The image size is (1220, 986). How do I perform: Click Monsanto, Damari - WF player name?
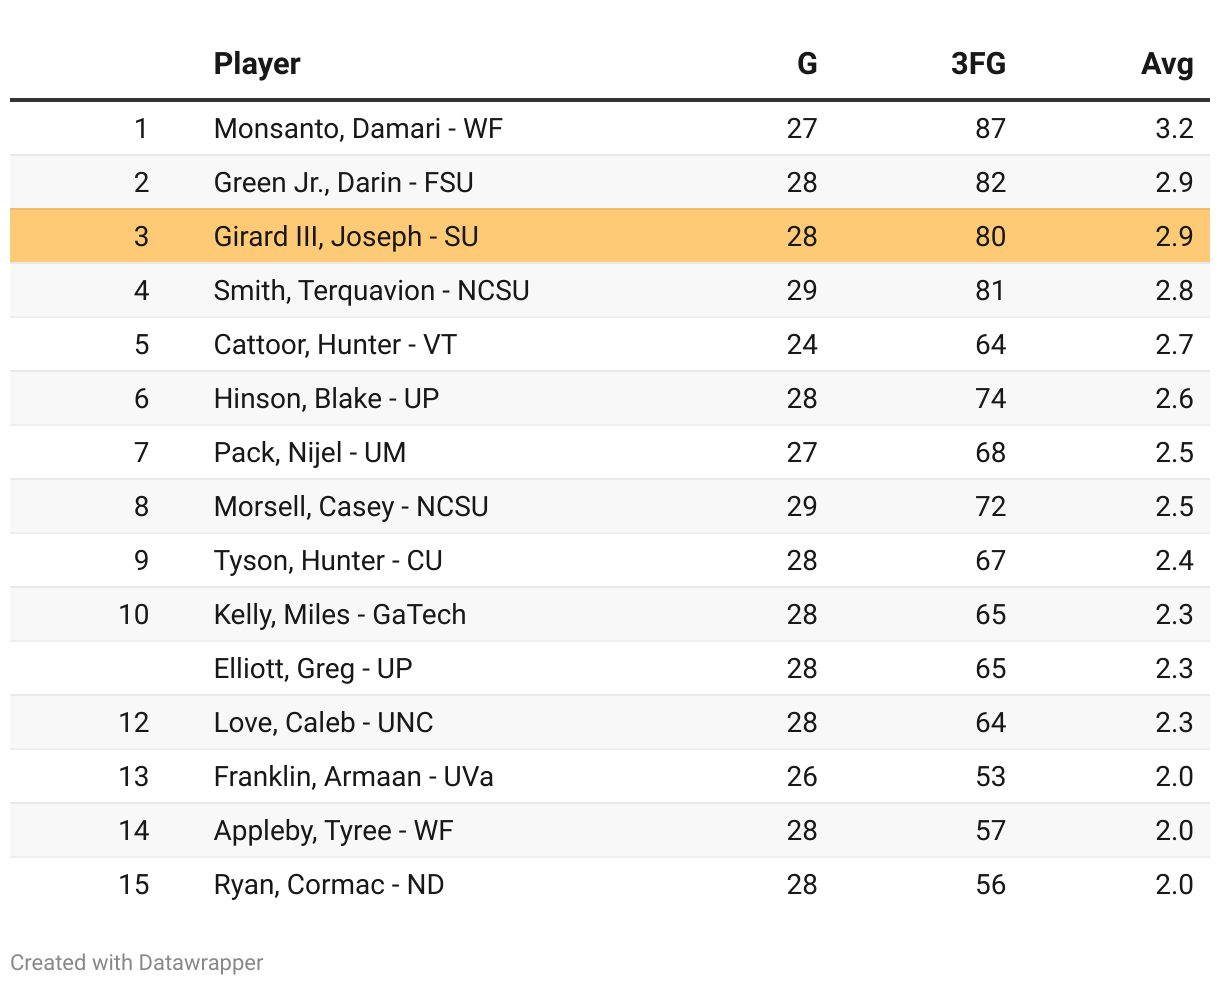tap(358, 129)
